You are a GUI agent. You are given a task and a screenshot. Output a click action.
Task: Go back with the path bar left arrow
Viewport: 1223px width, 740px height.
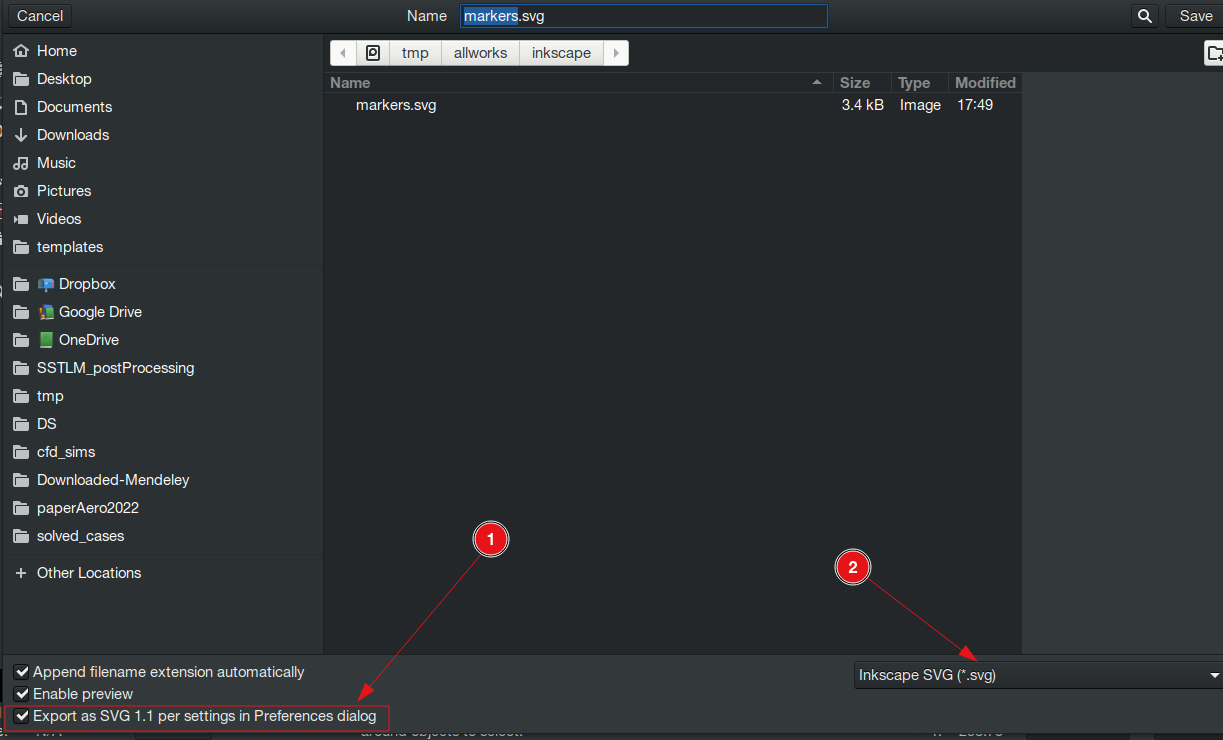[344, 53]
